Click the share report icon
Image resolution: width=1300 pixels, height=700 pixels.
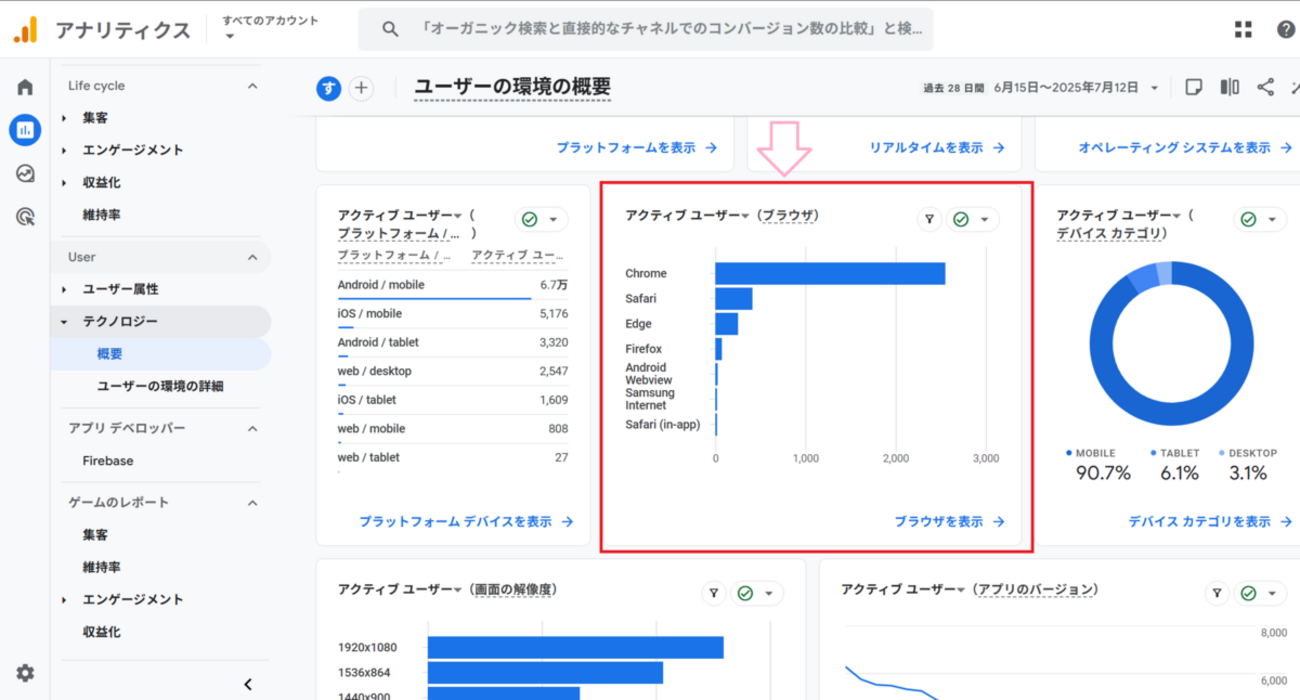(x=1266, y=87)
